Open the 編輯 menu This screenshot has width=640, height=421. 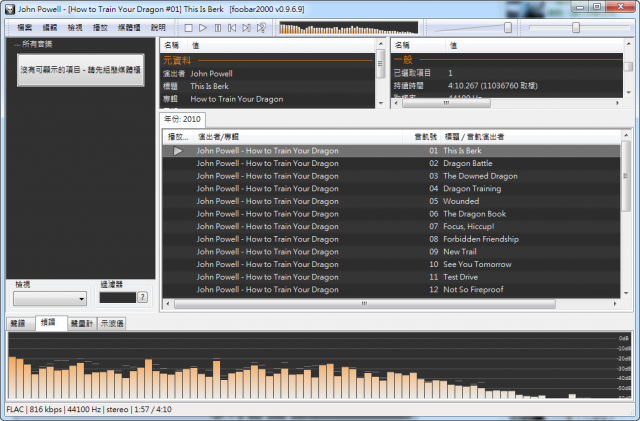pos(50,28)
